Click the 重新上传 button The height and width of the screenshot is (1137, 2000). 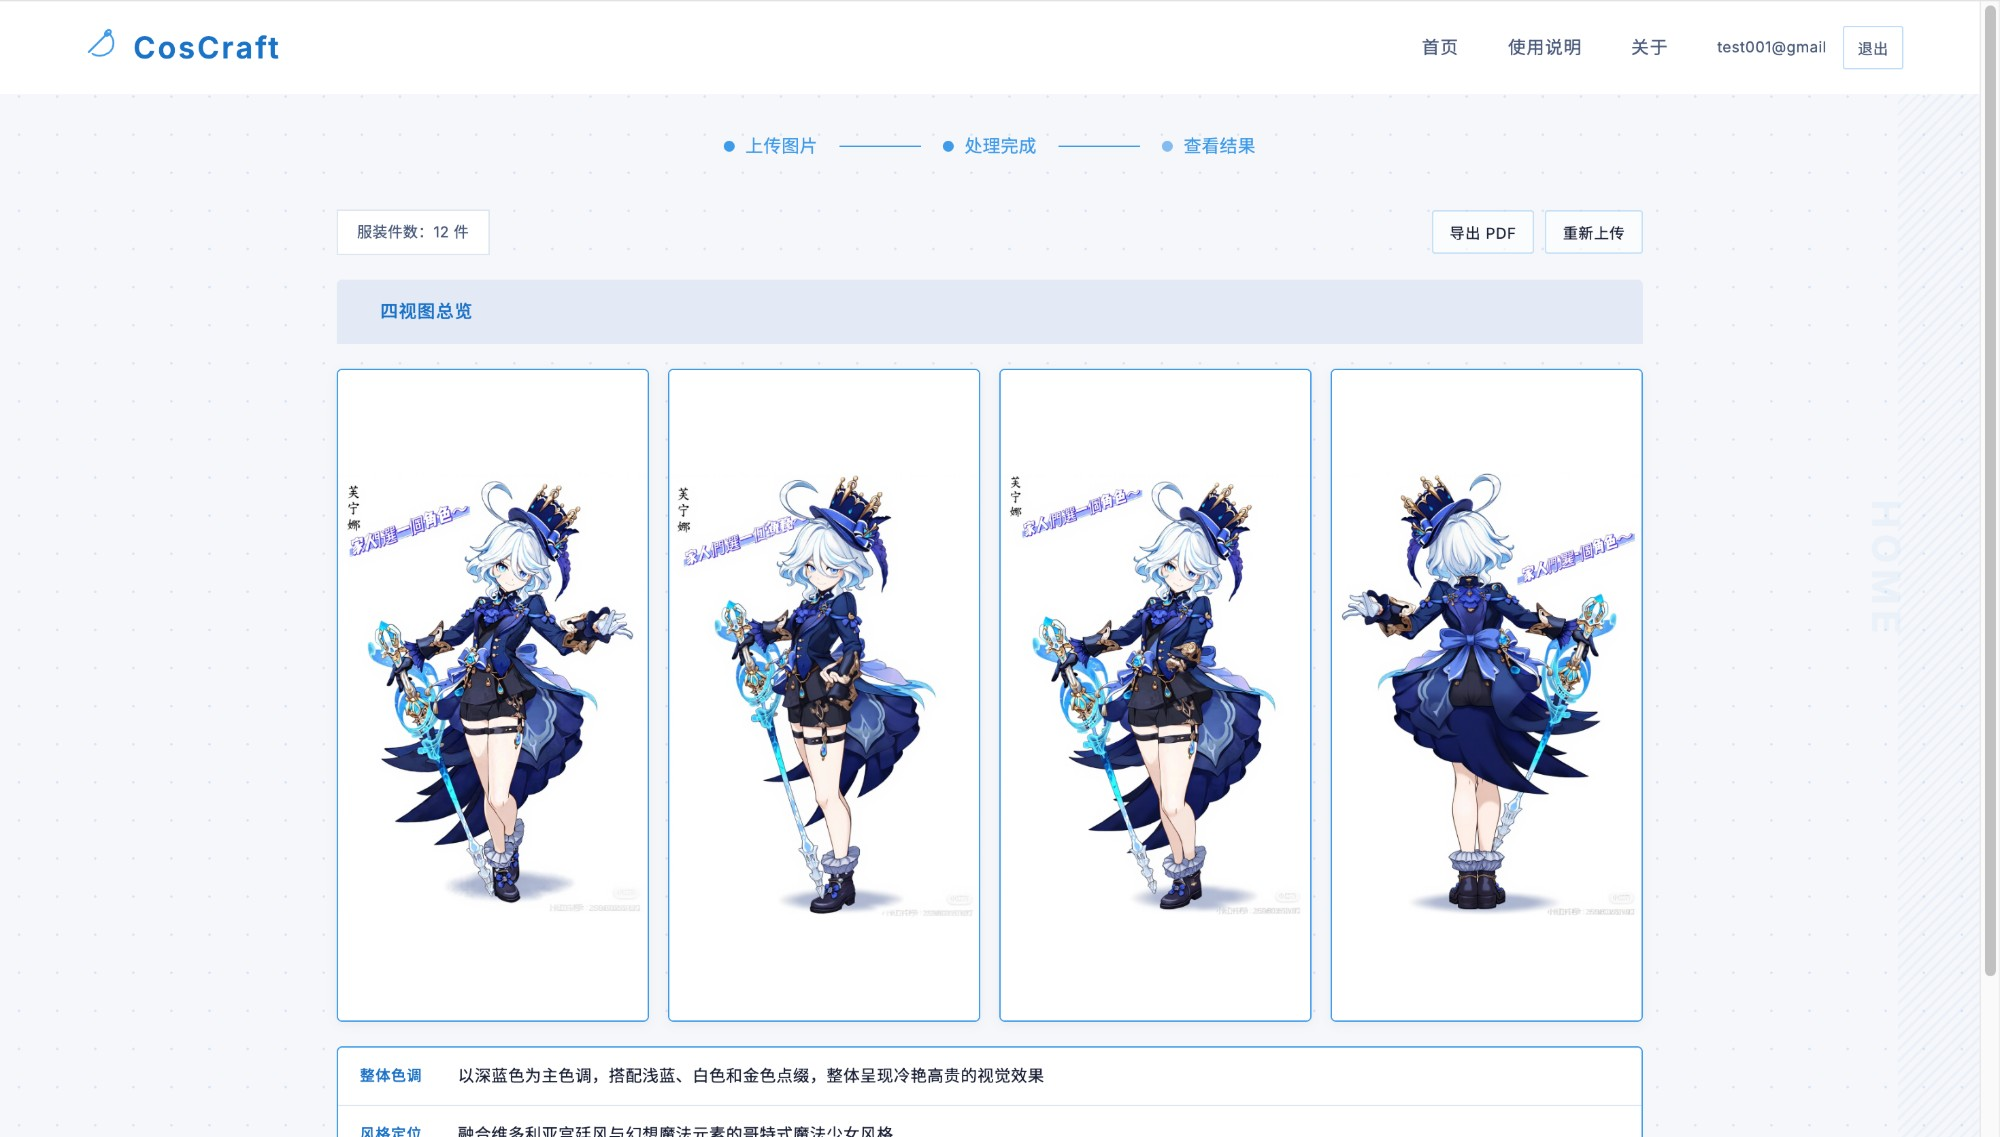click(1593, 232)
